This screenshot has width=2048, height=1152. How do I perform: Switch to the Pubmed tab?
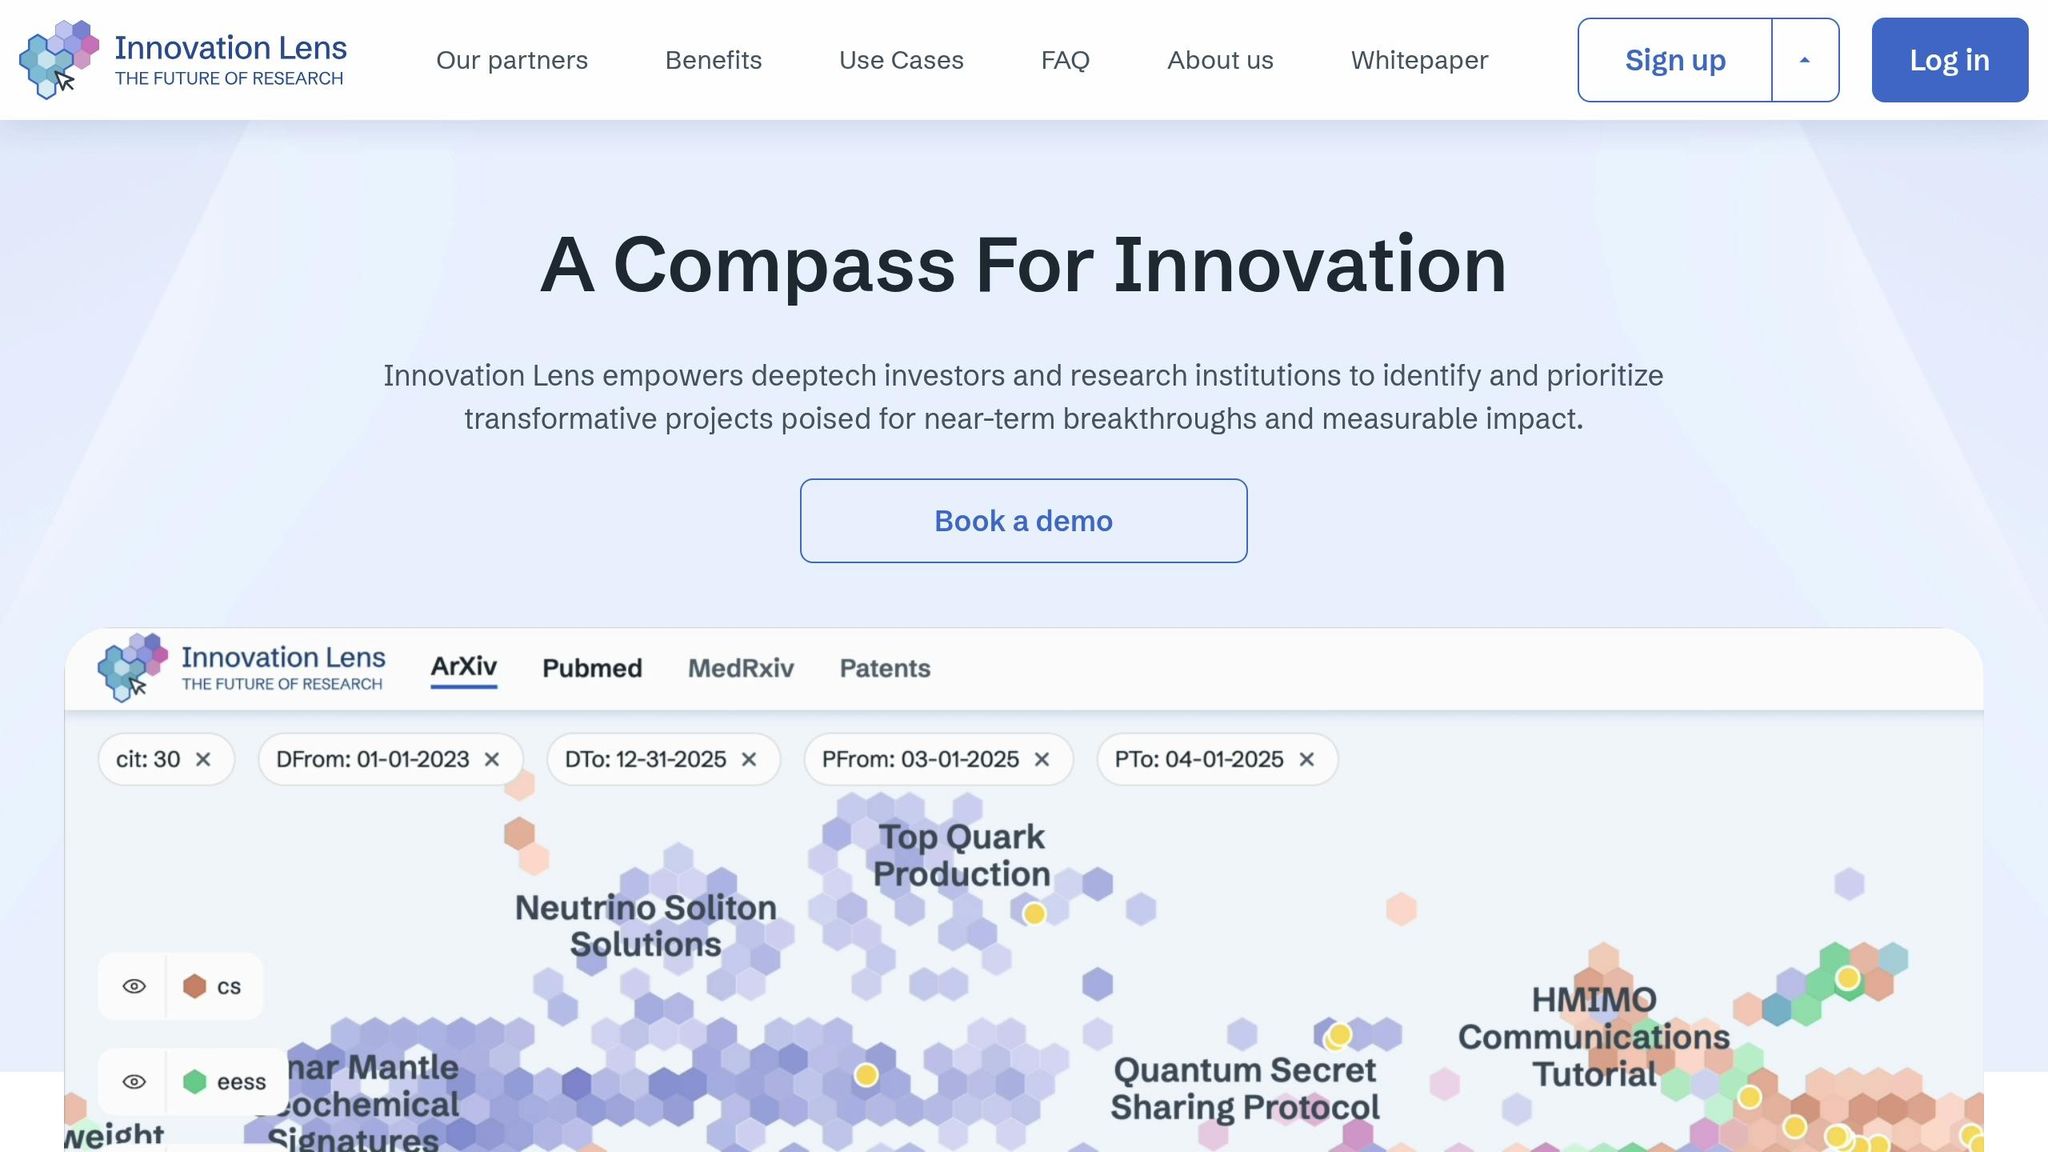point(591,668)
